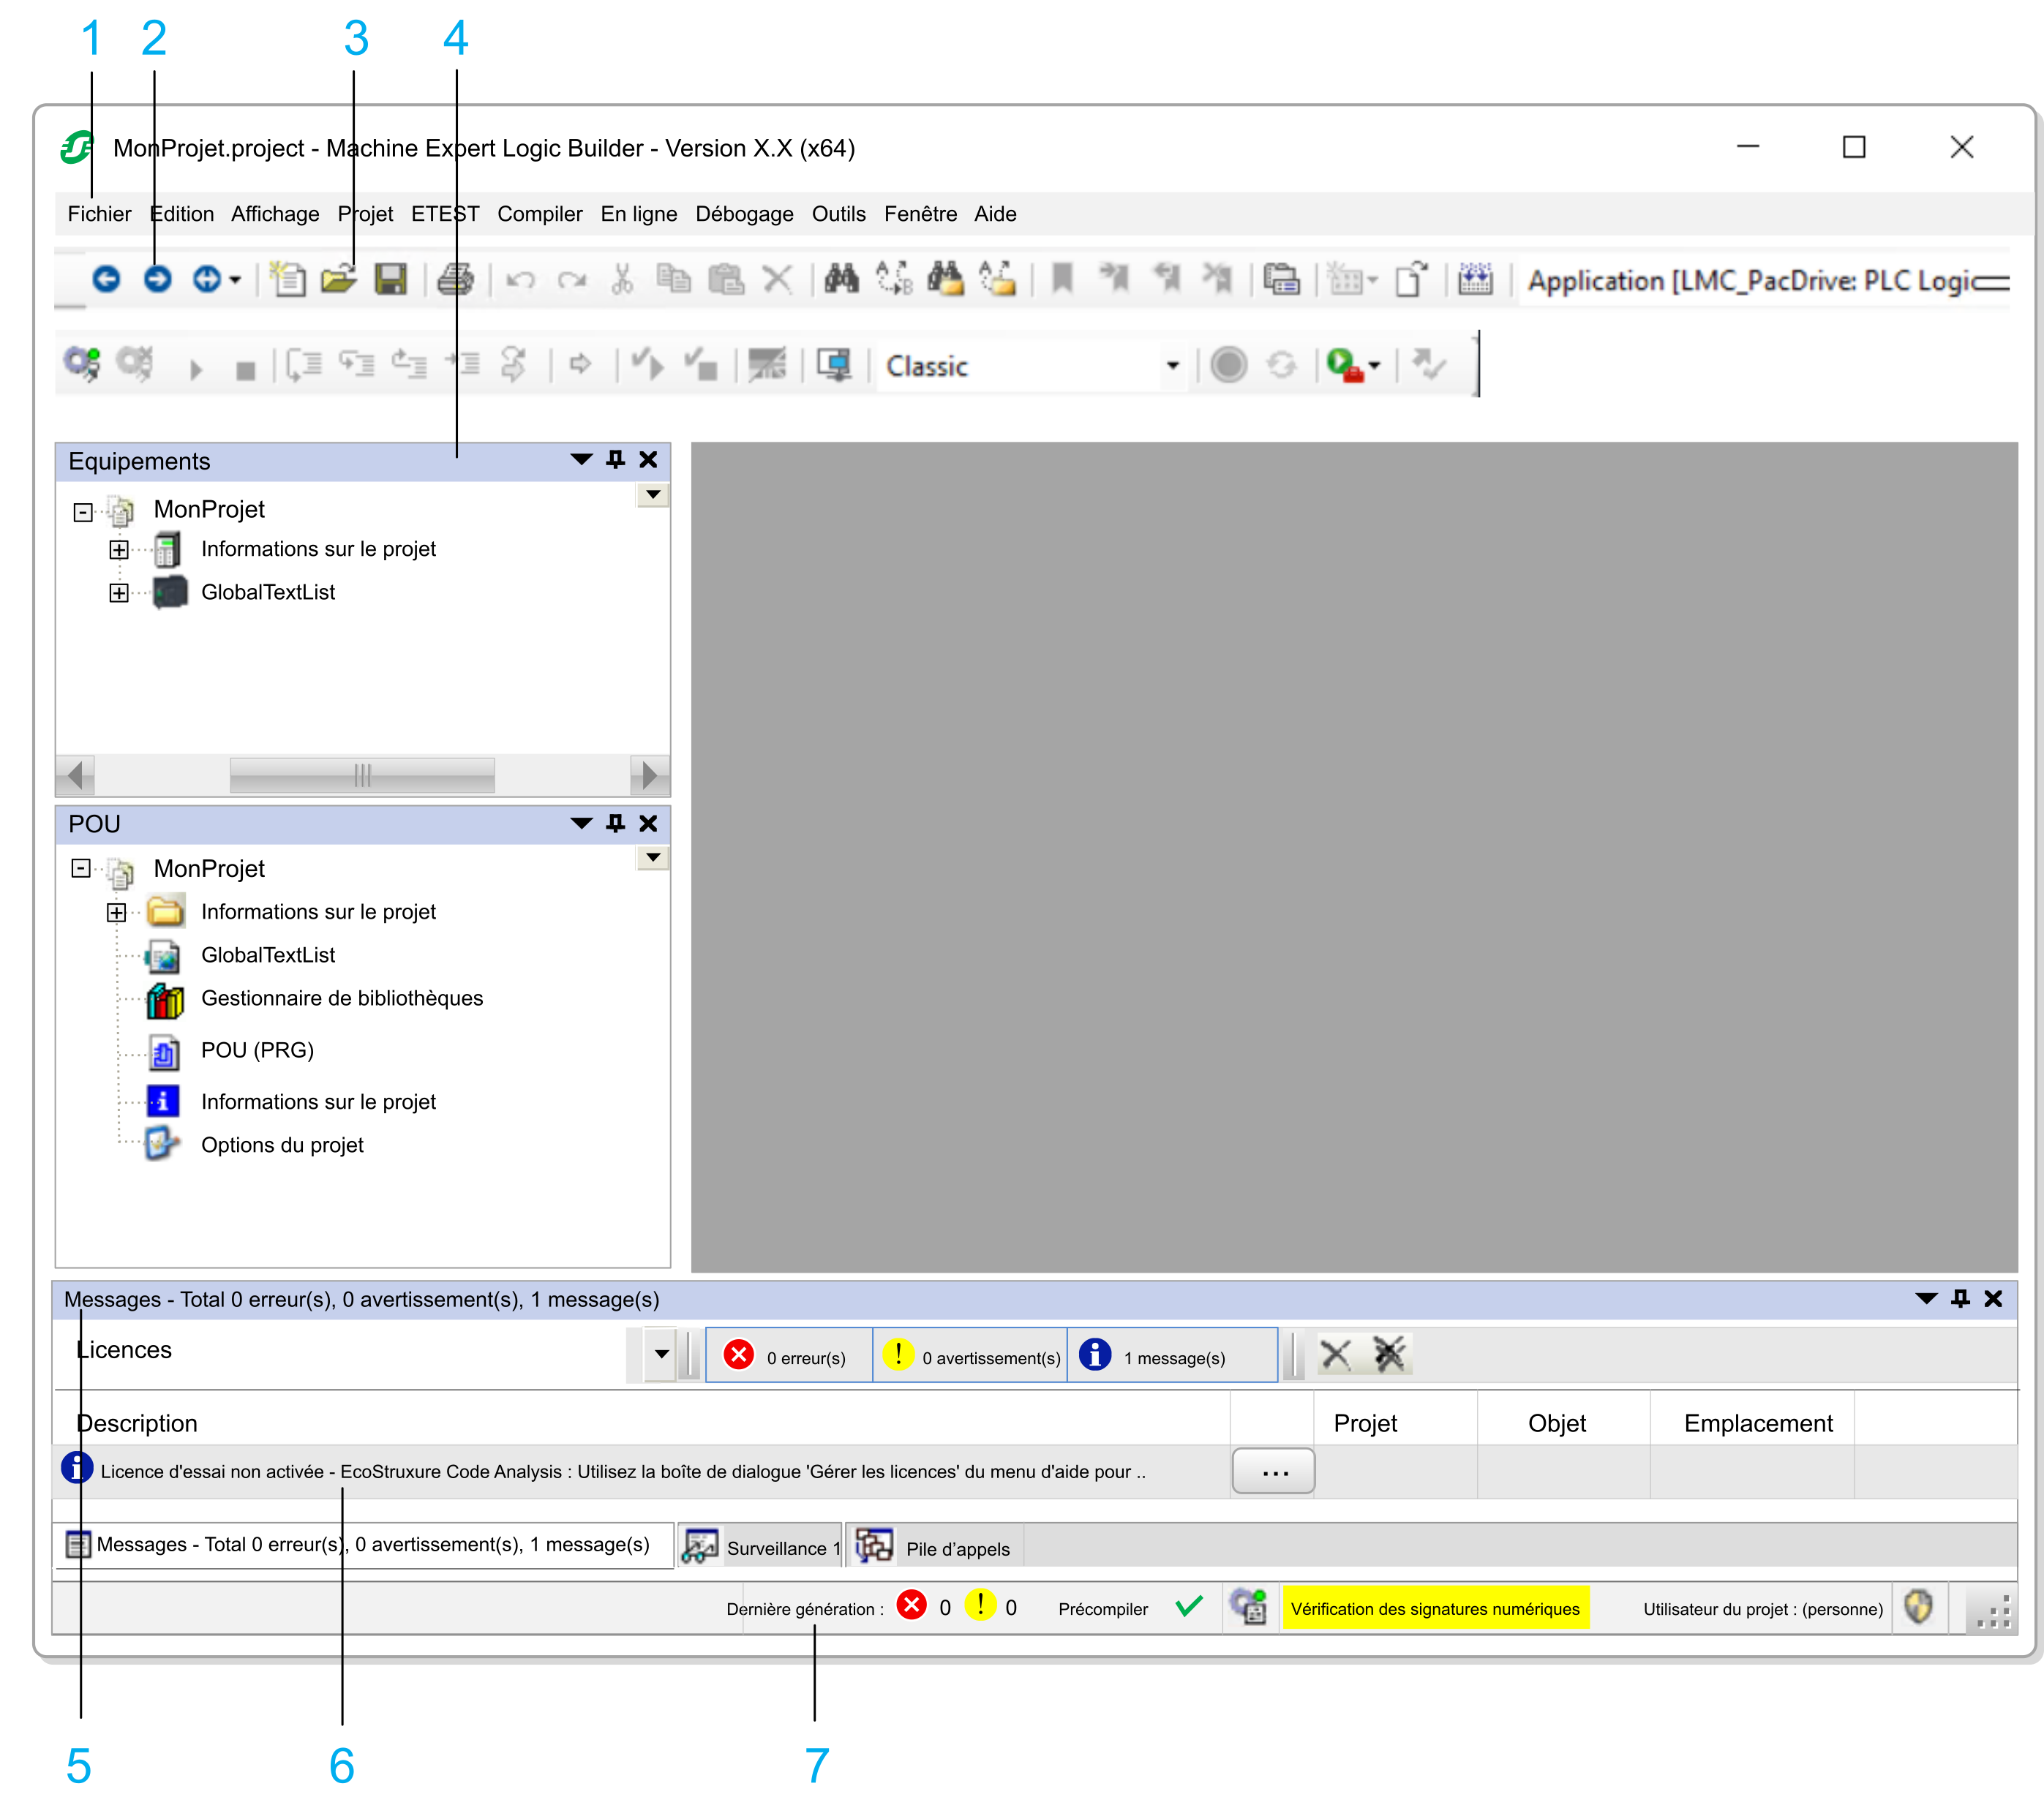2044x1808 pixels.
Task: Click the Equipements horizontal scrollbar thumb
Action: 362,776
